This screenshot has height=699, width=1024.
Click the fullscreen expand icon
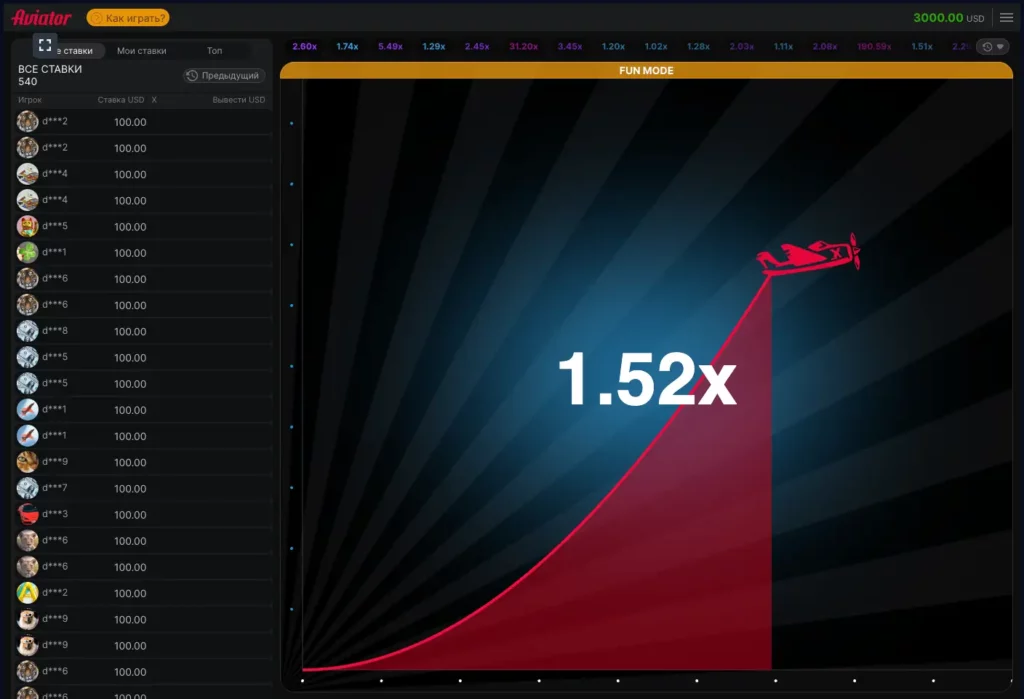point(45,45)
